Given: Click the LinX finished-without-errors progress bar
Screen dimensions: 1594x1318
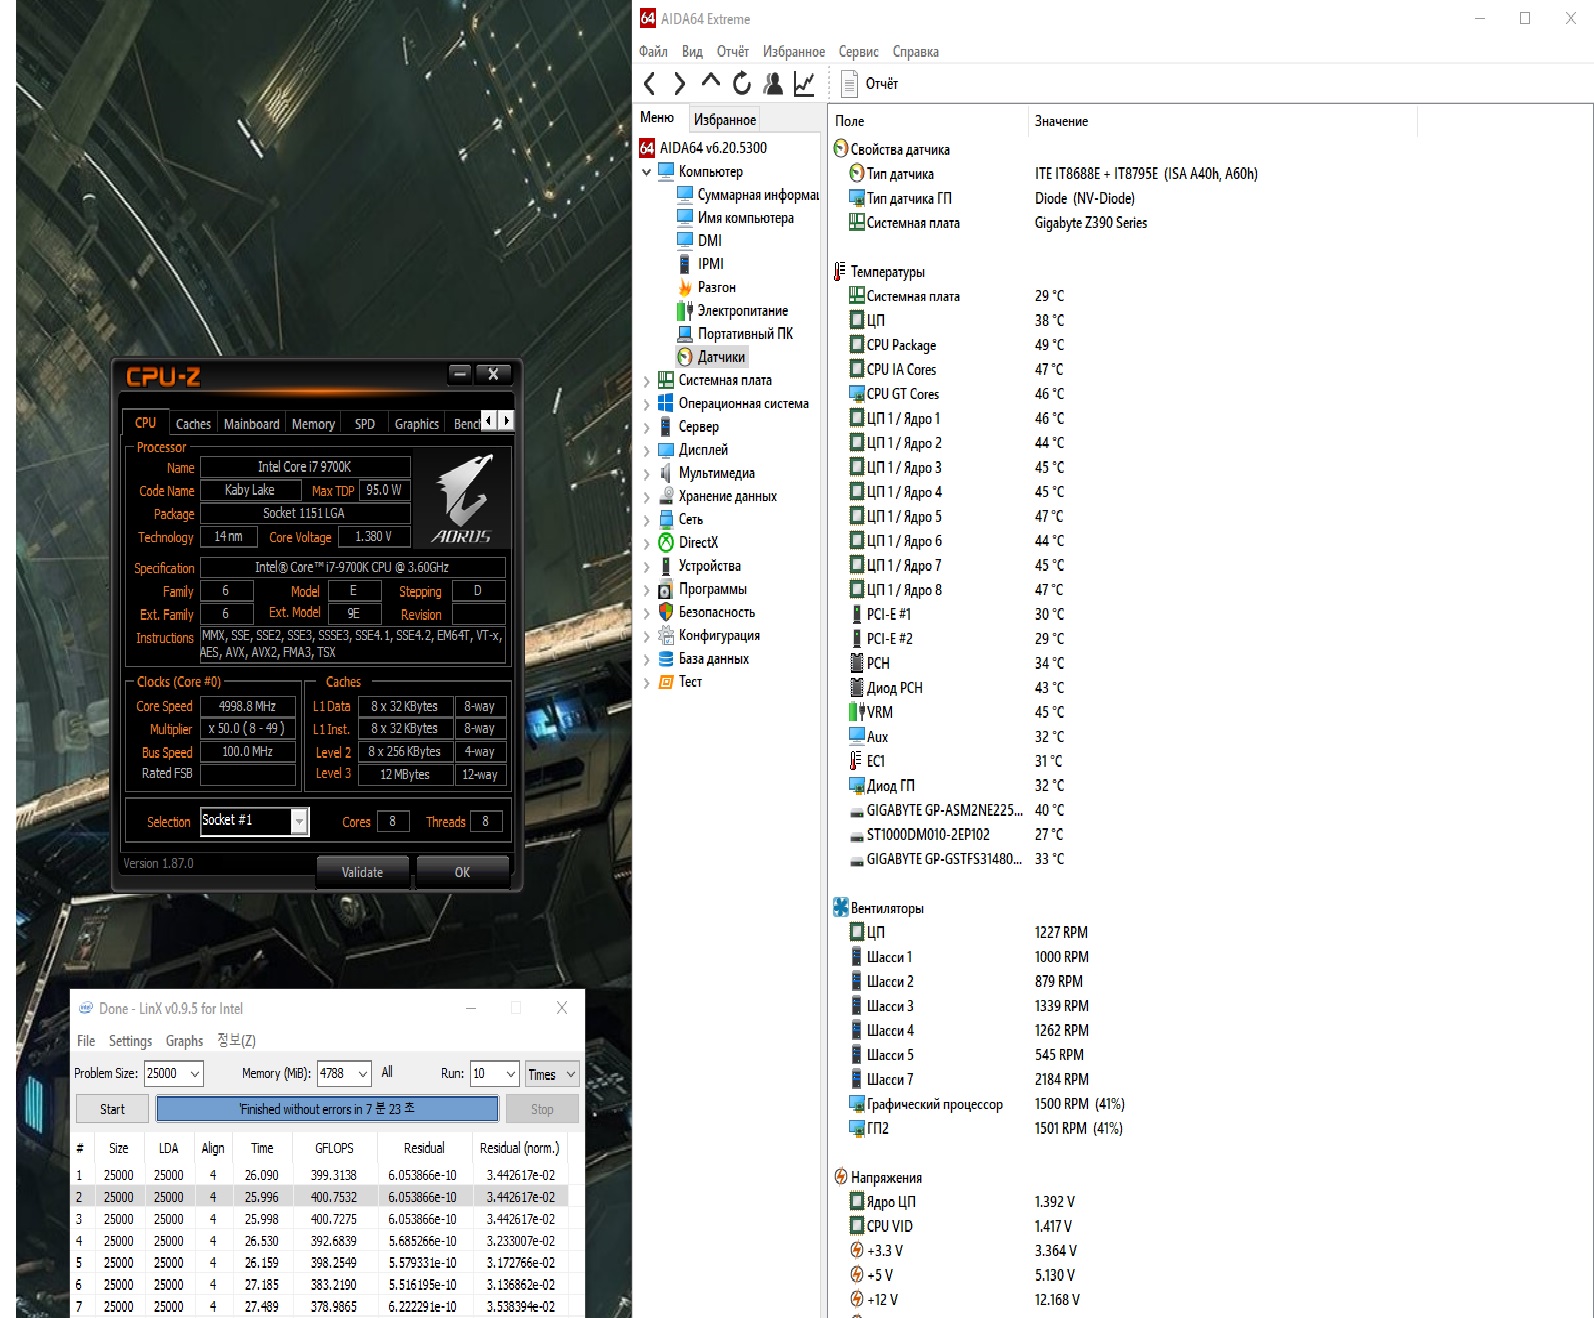Looking at the screenshot, I should [327, 1109].
